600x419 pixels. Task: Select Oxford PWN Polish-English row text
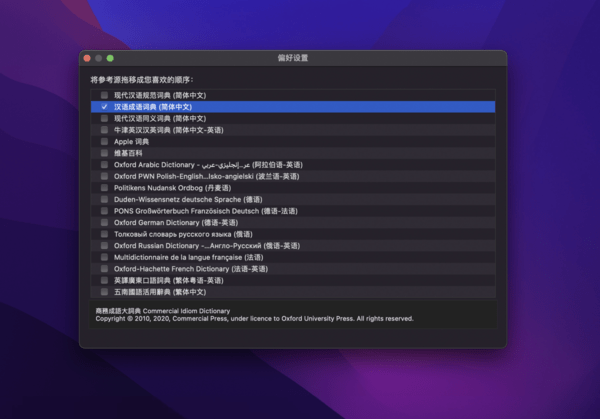(x=207, y=176)
